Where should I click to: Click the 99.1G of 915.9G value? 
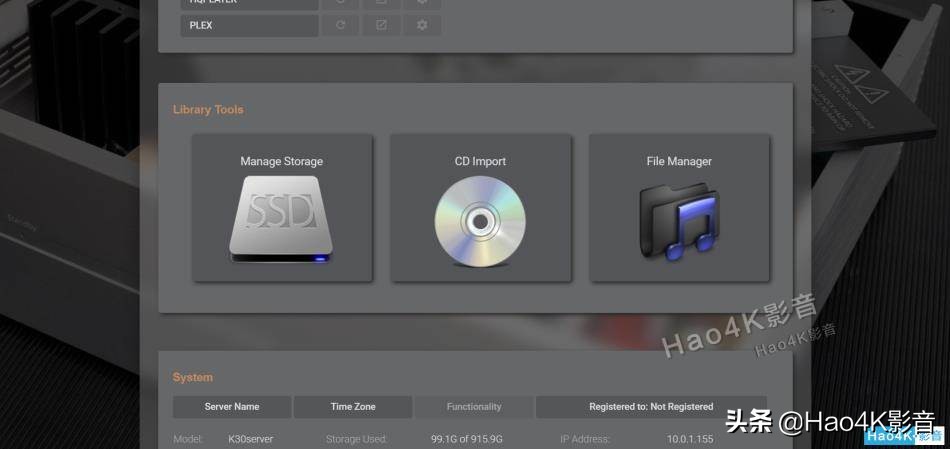(x=467, y=439)
